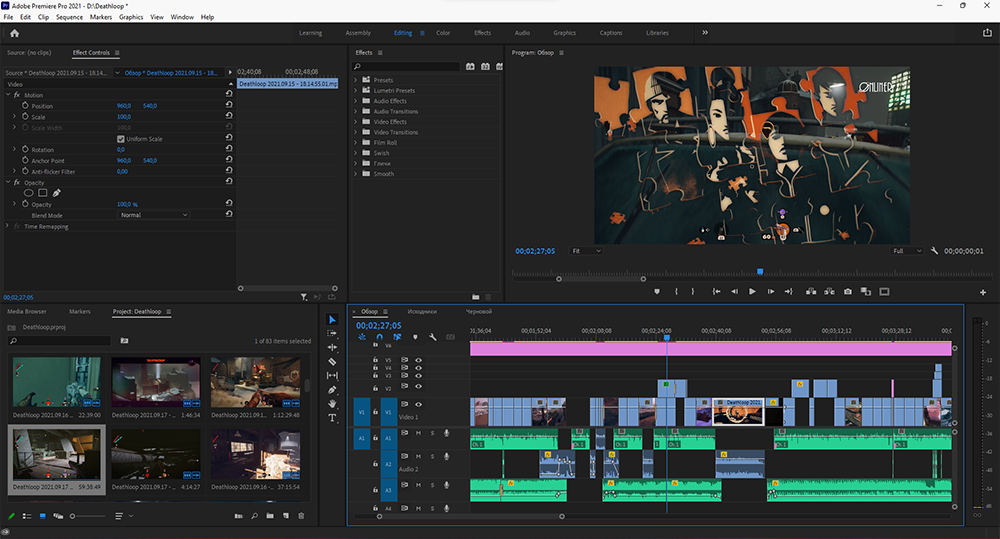Hide the Video 1 track output

tap(418, 405)
